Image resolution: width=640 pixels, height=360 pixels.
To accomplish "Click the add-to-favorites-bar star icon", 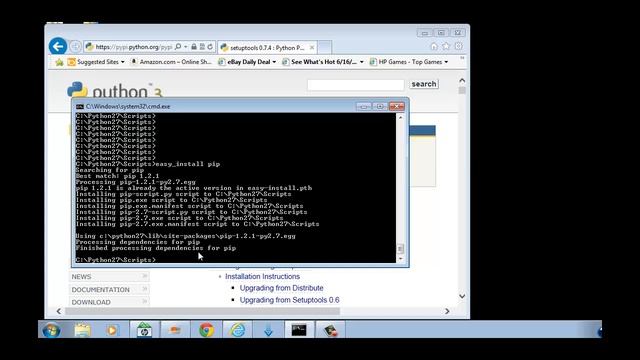I will (59, 62).
